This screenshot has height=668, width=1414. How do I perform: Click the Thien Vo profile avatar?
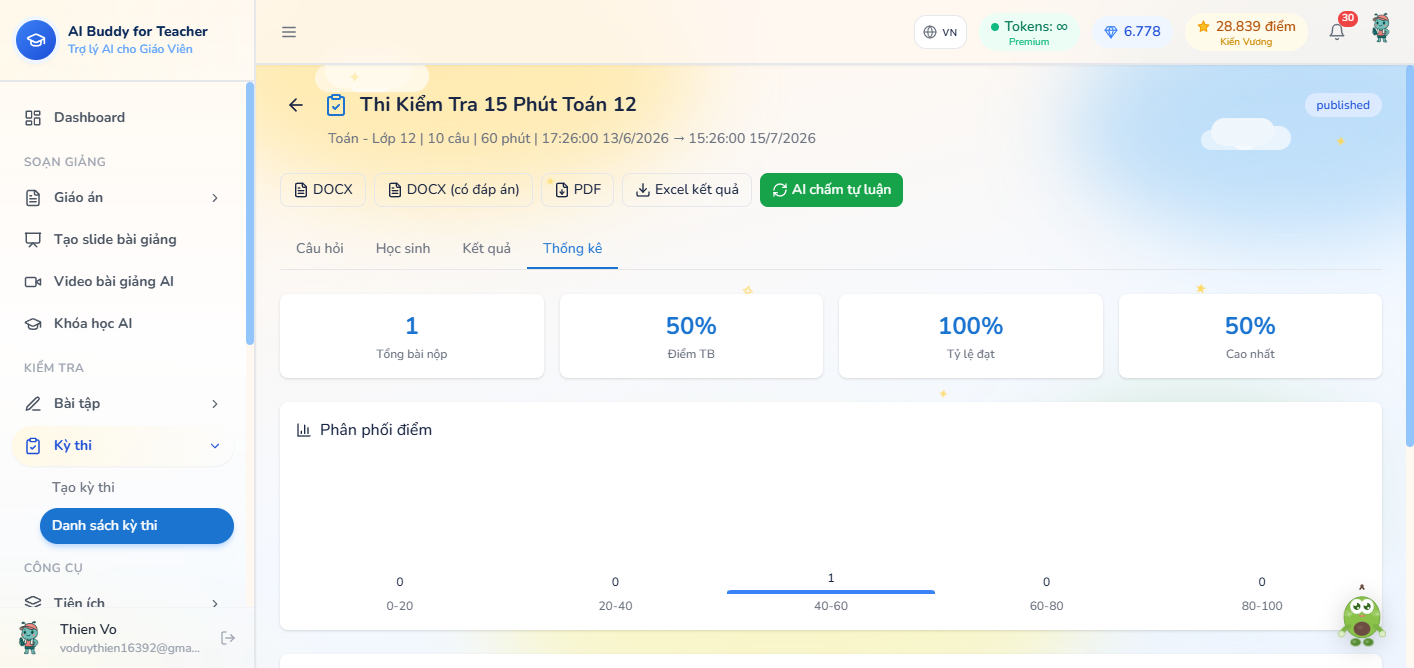coord(30,637)
